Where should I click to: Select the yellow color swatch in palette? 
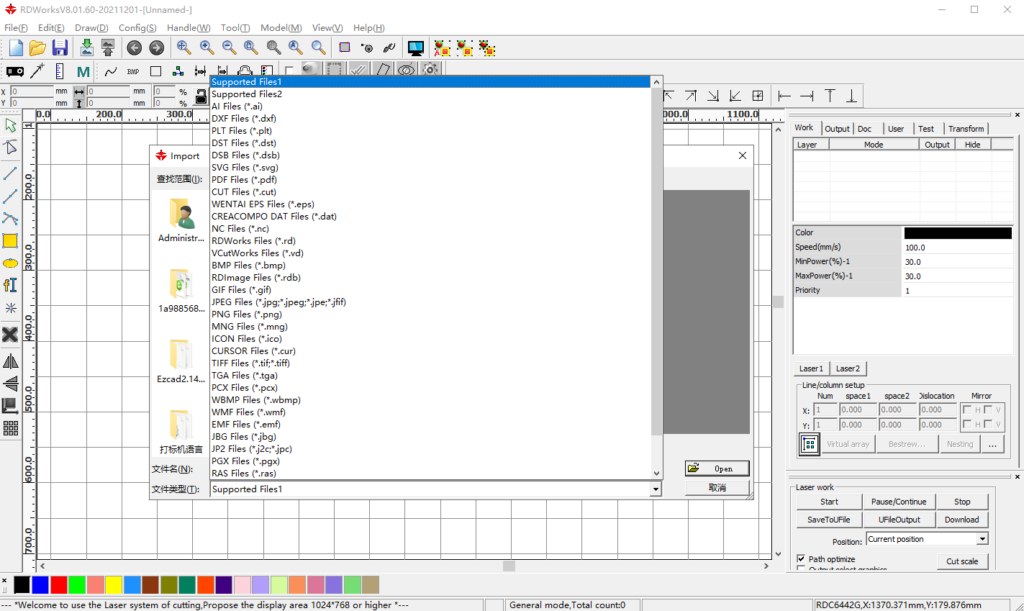[x=114, y=585]
